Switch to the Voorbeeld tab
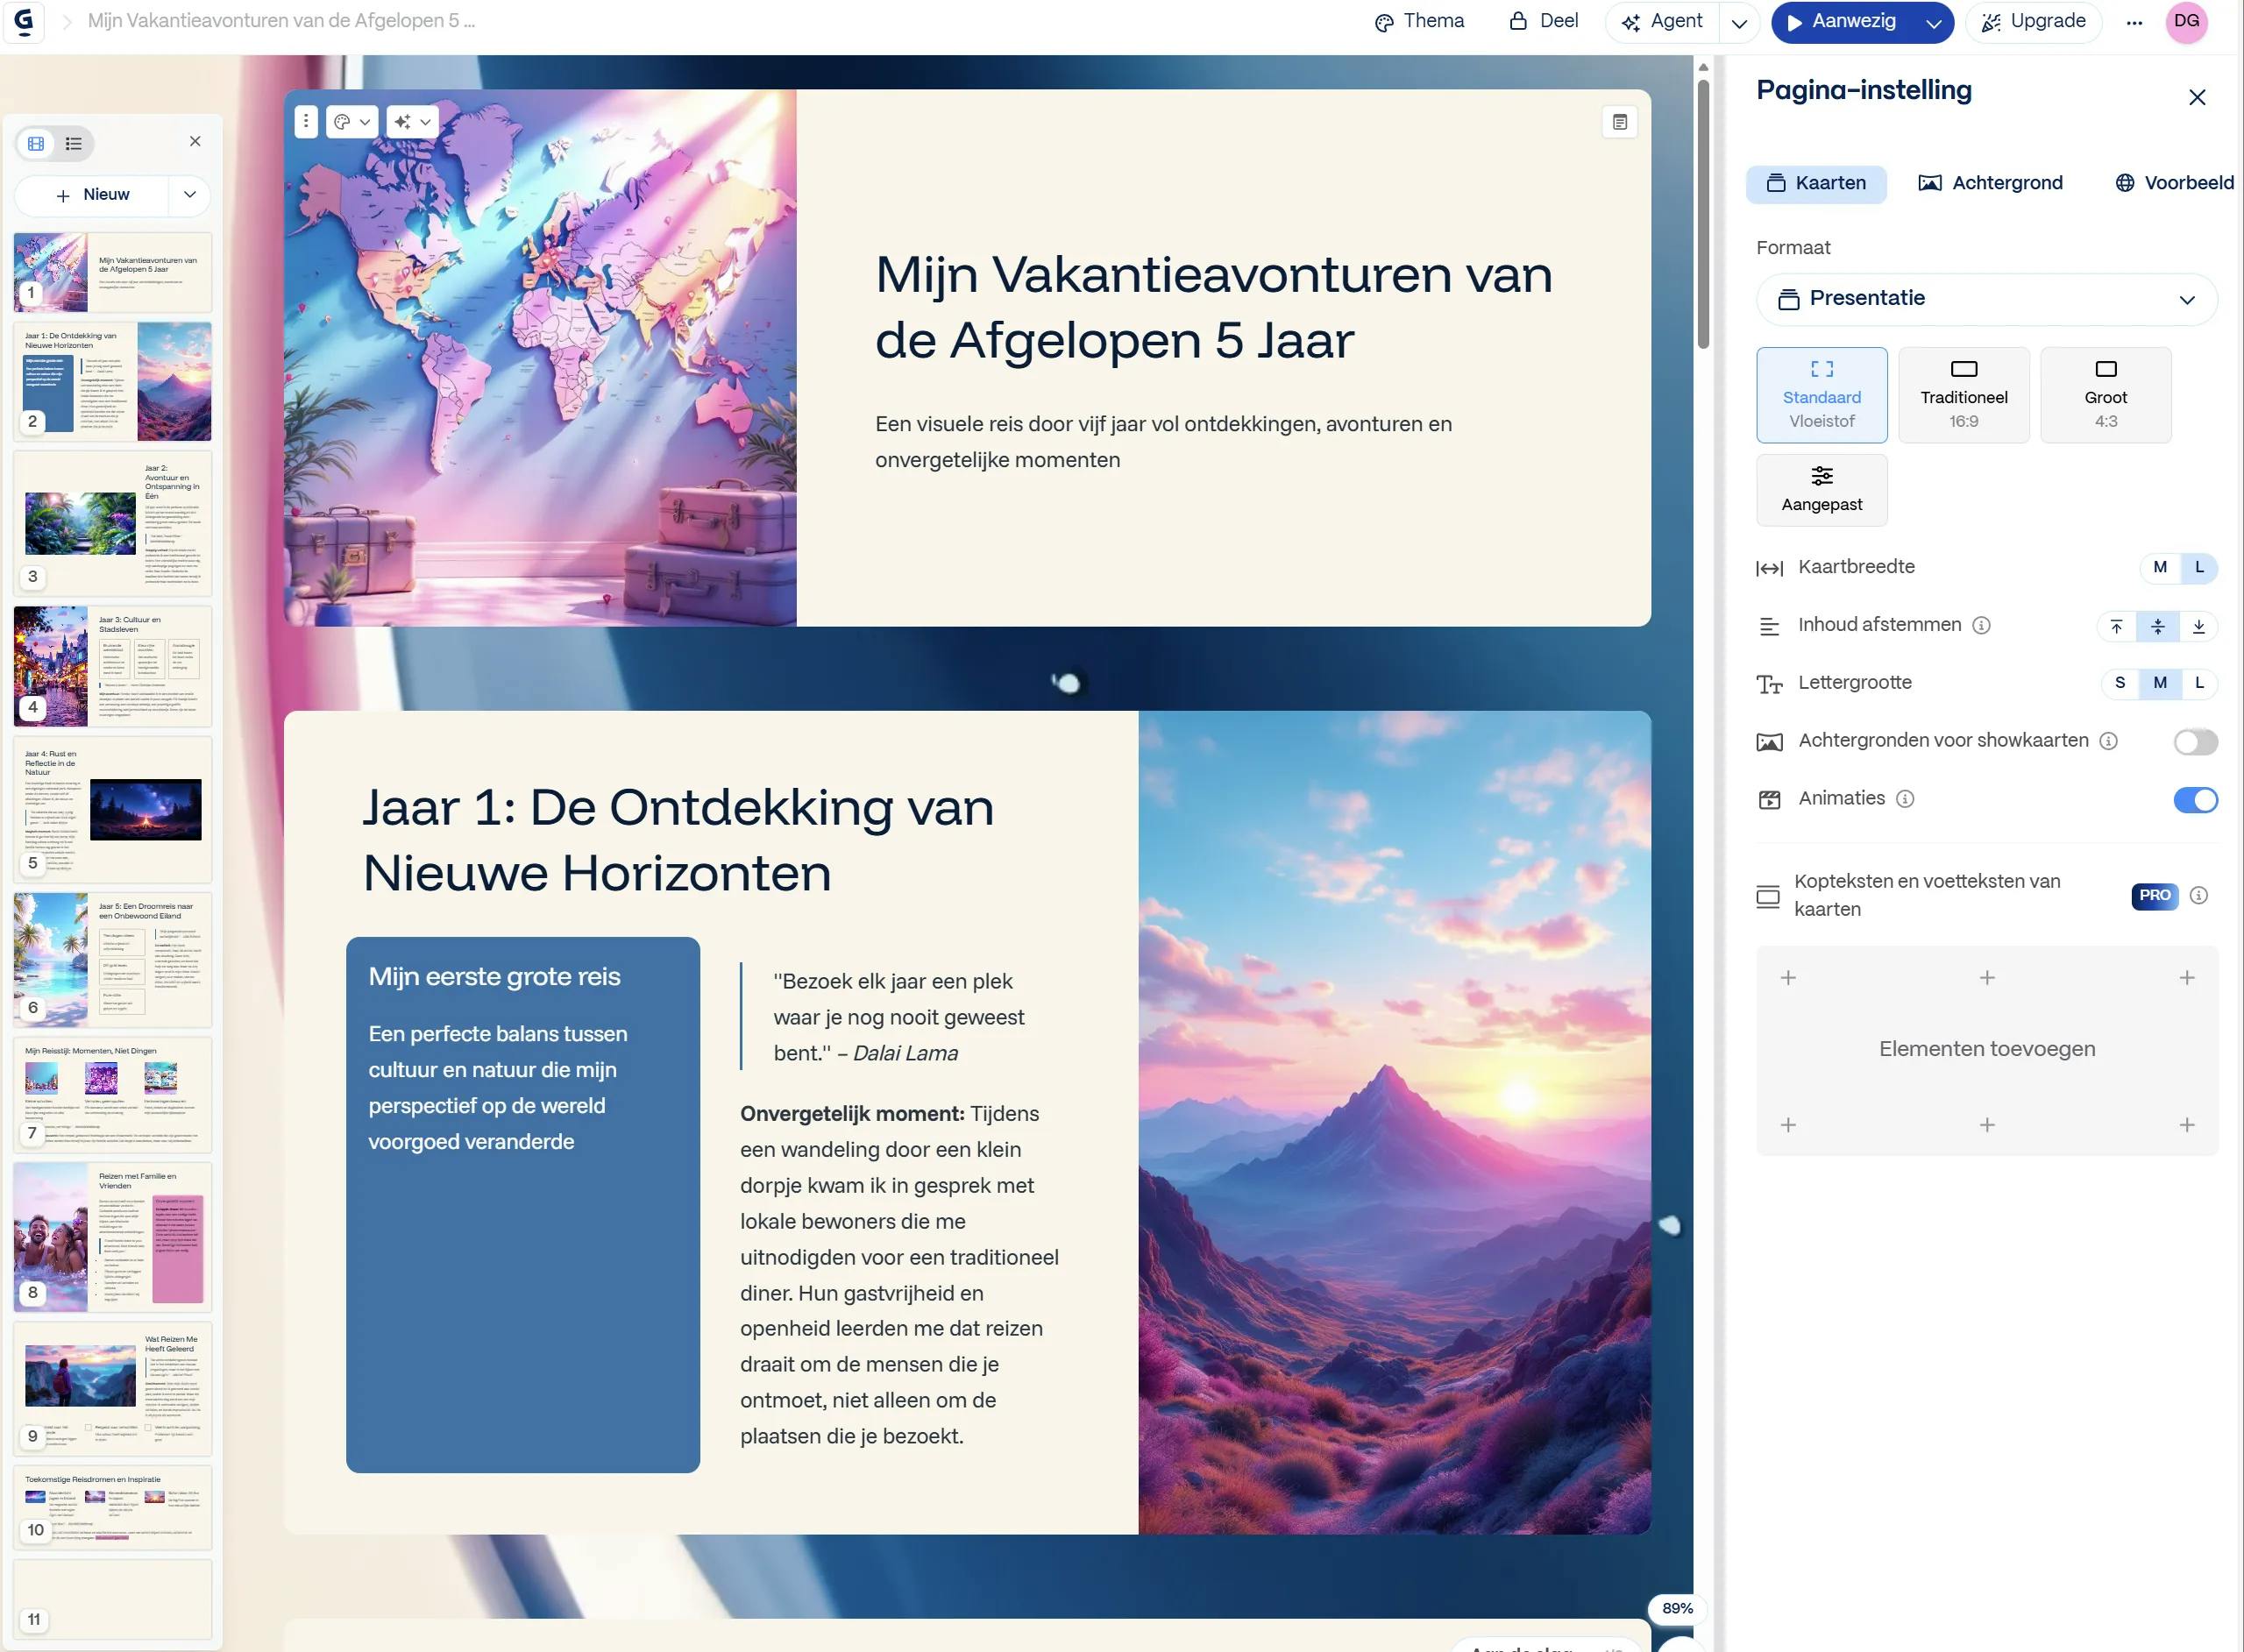 (2174, 184)
